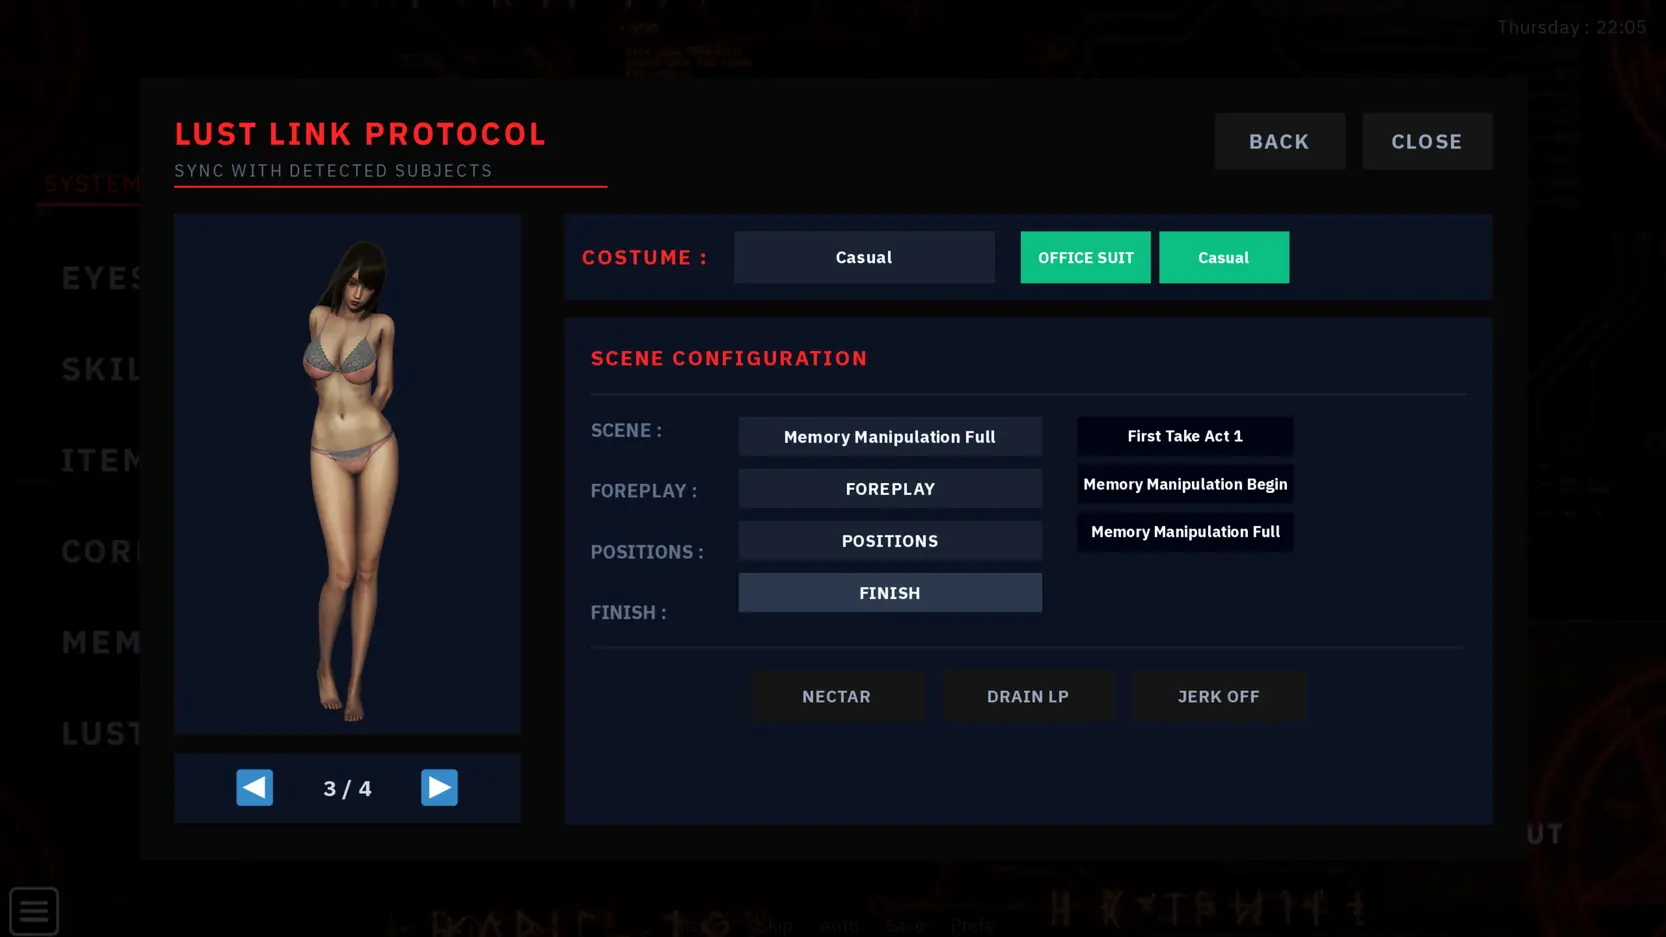Viewport: 1666px width, 937px height.
Task: Select the green Casual costume option
Action: pyautogui.click(x=1223, y=257)
